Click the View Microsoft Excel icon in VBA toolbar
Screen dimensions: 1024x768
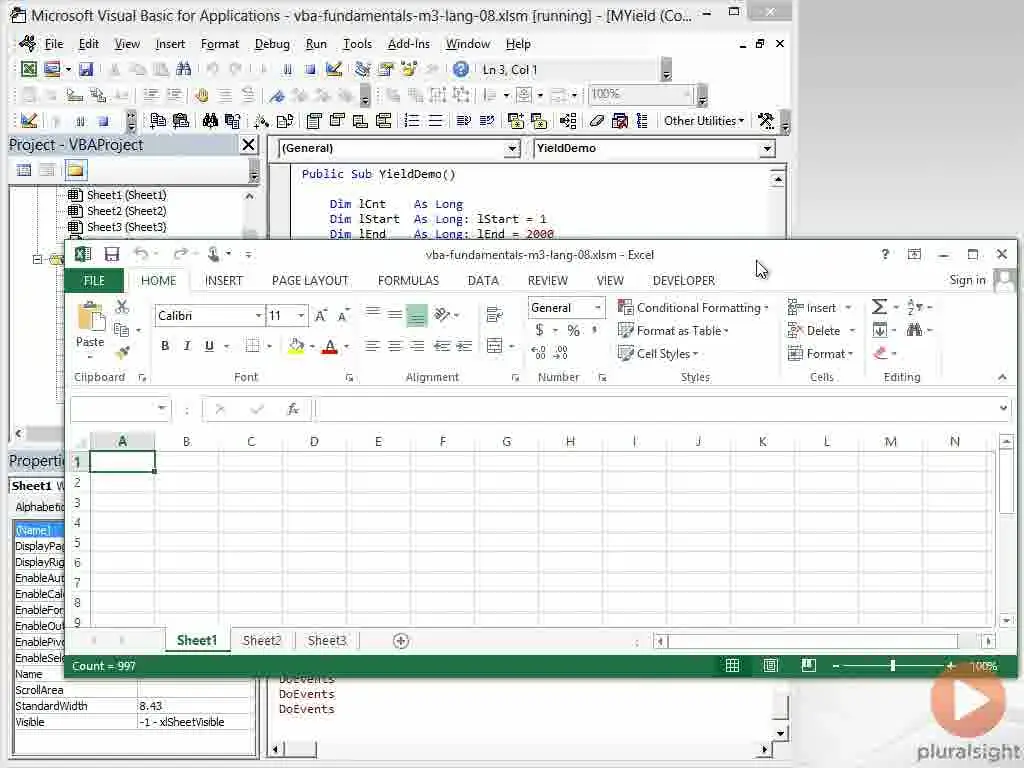coord(29,69)
